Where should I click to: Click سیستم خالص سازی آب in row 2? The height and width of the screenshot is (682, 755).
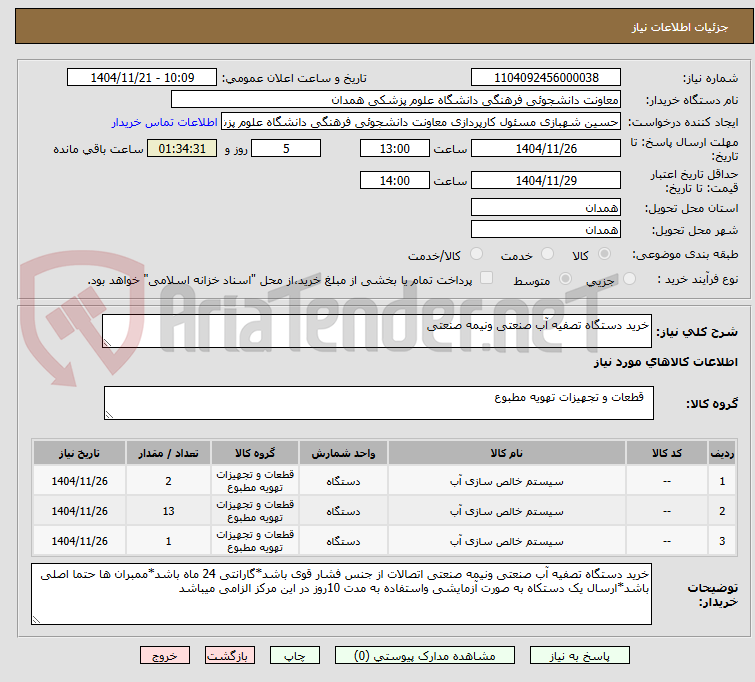tap(507, 511)
